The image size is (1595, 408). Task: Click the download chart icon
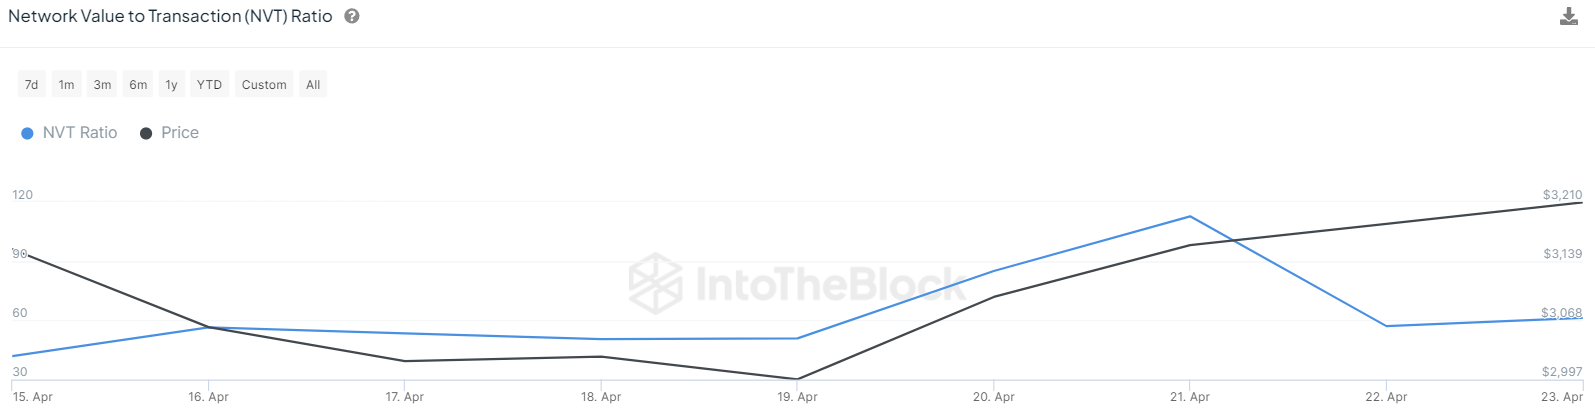1569,17
